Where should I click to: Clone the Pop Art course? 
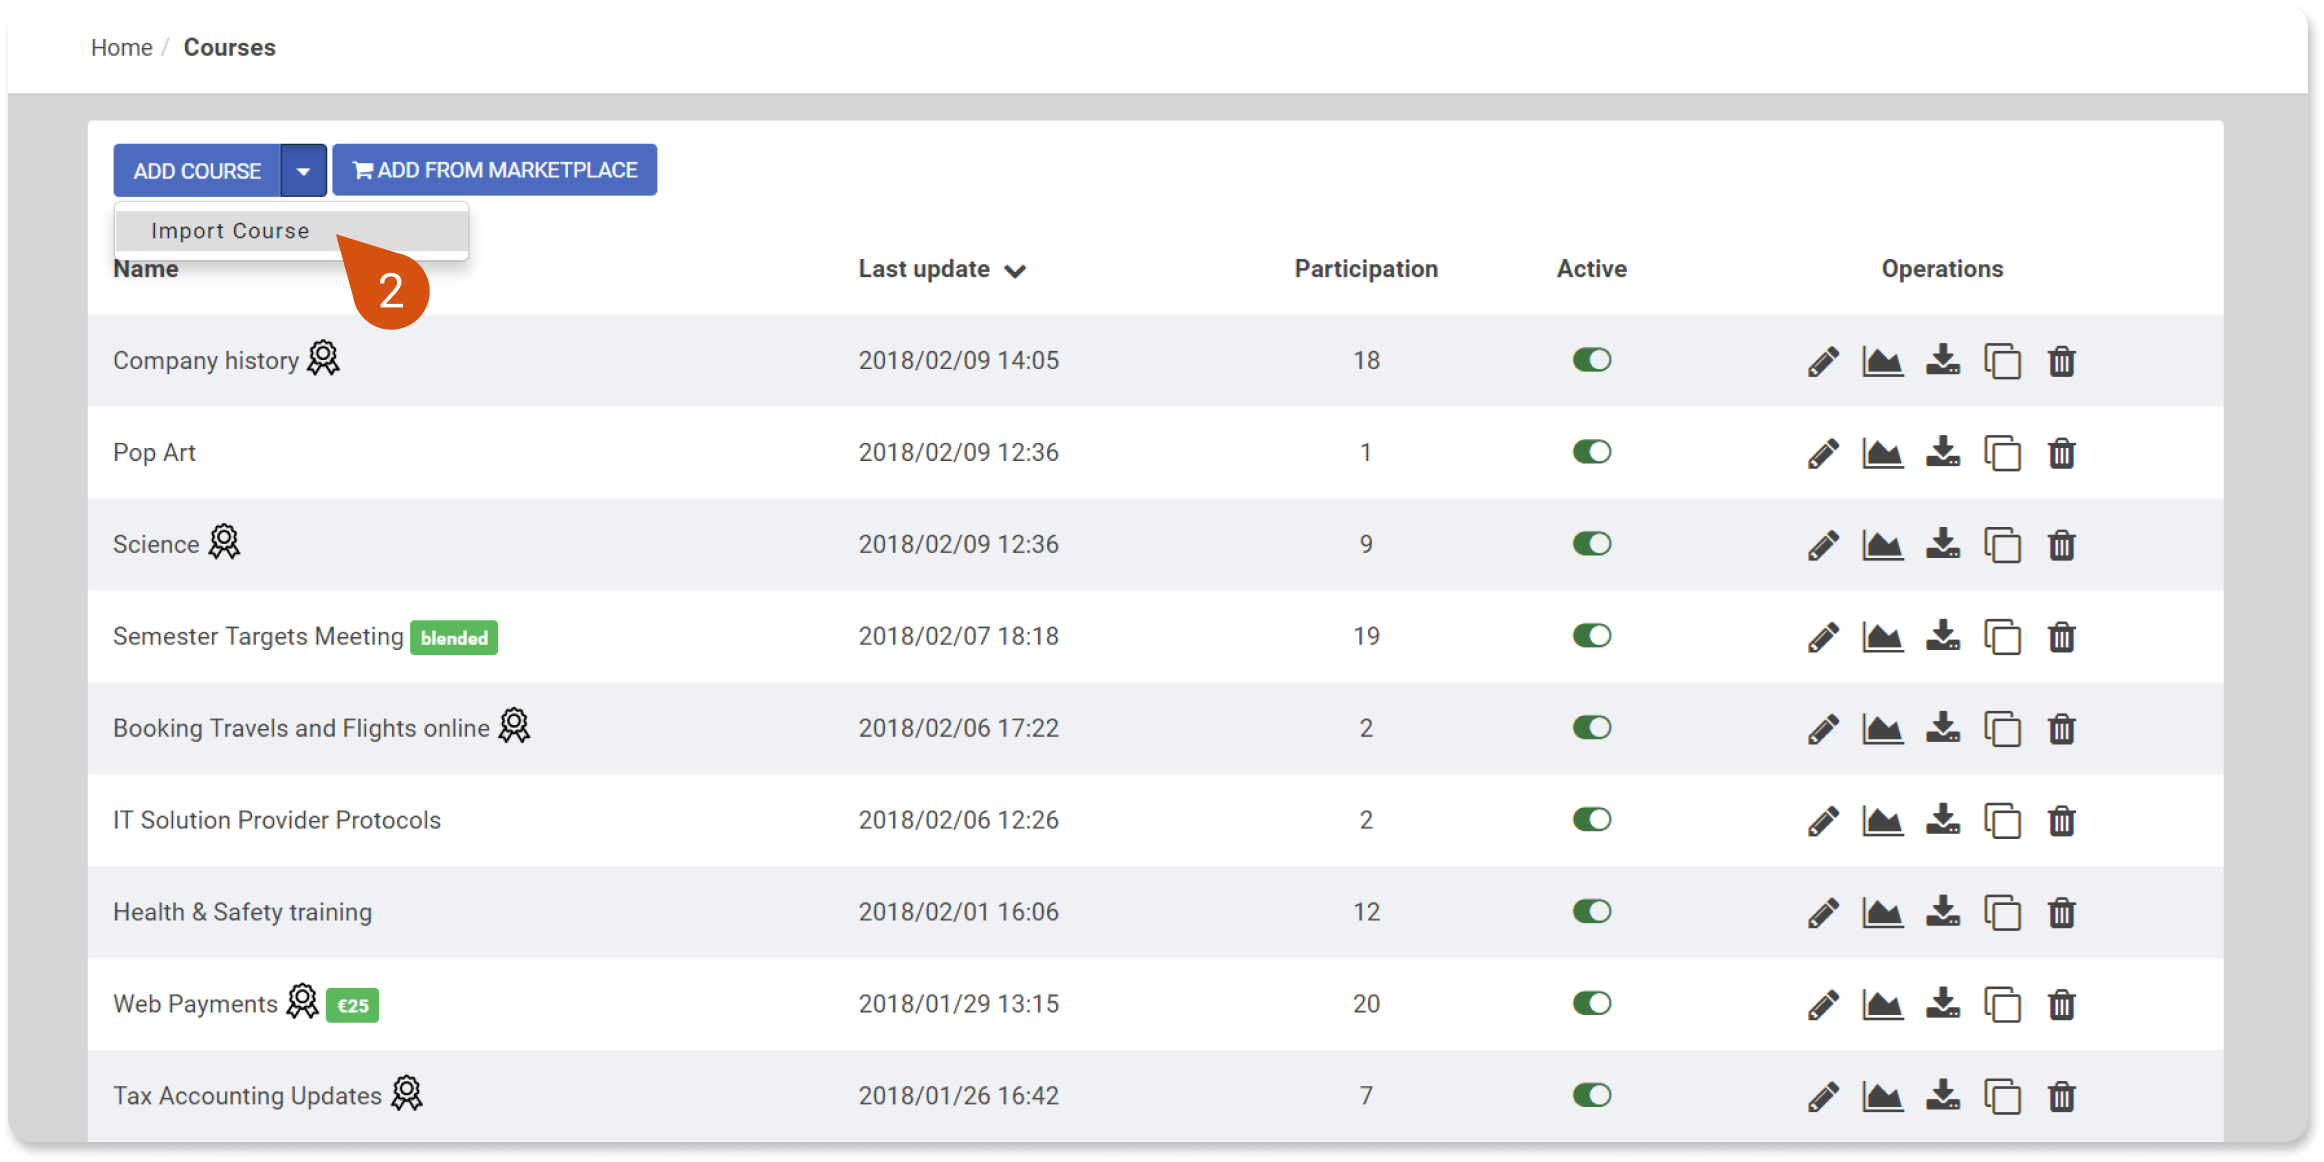[x=2002, y=453]
